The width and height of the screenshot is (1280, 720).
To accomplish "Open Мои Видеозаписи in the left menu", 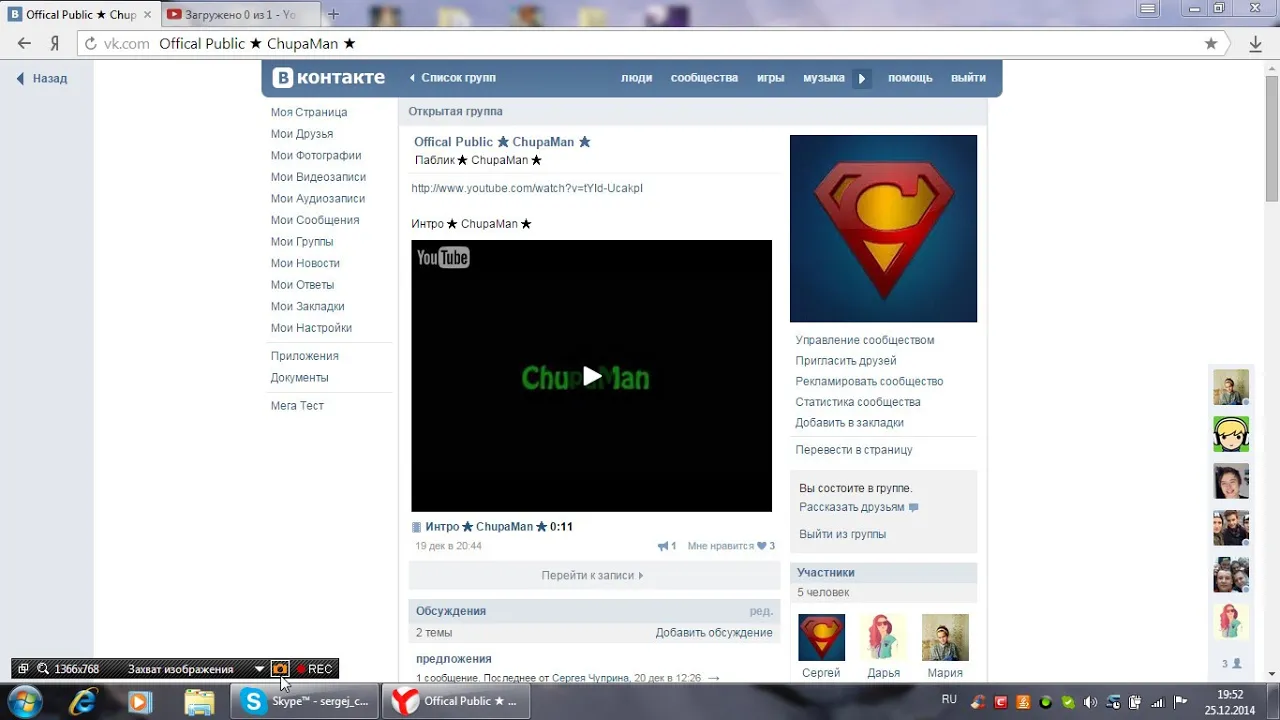I will pos(319,177).
